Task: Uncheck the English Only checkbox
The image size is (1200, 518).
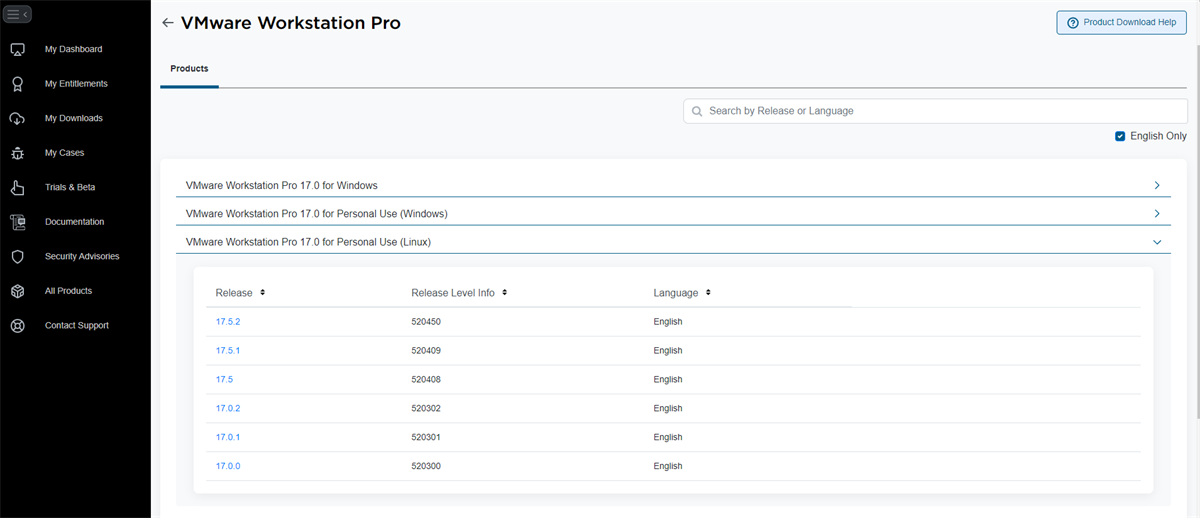Action: pos(1120,136)
